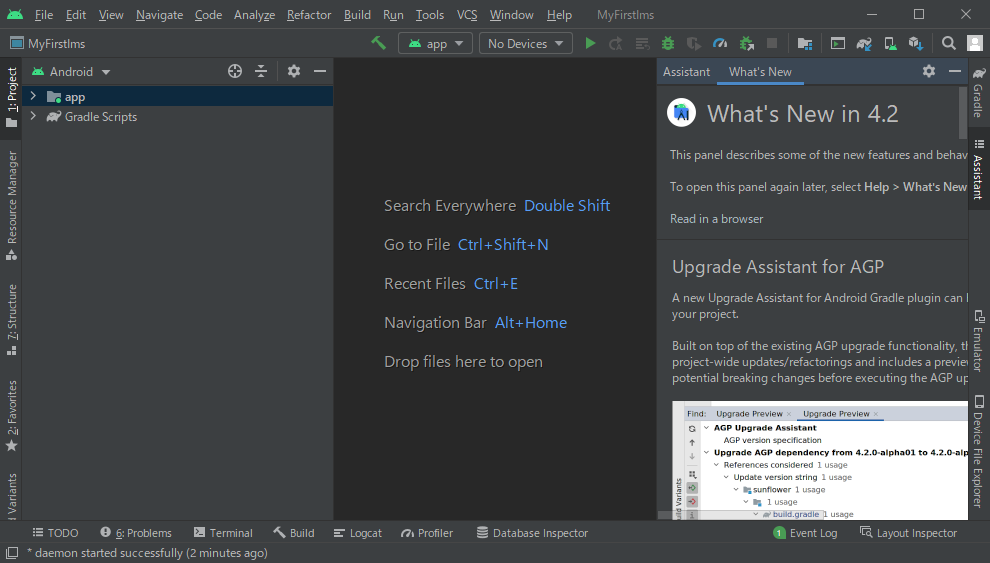990x563 pixels.
Task: Open the 6: Problems tool window
Action: pos(136,533)
